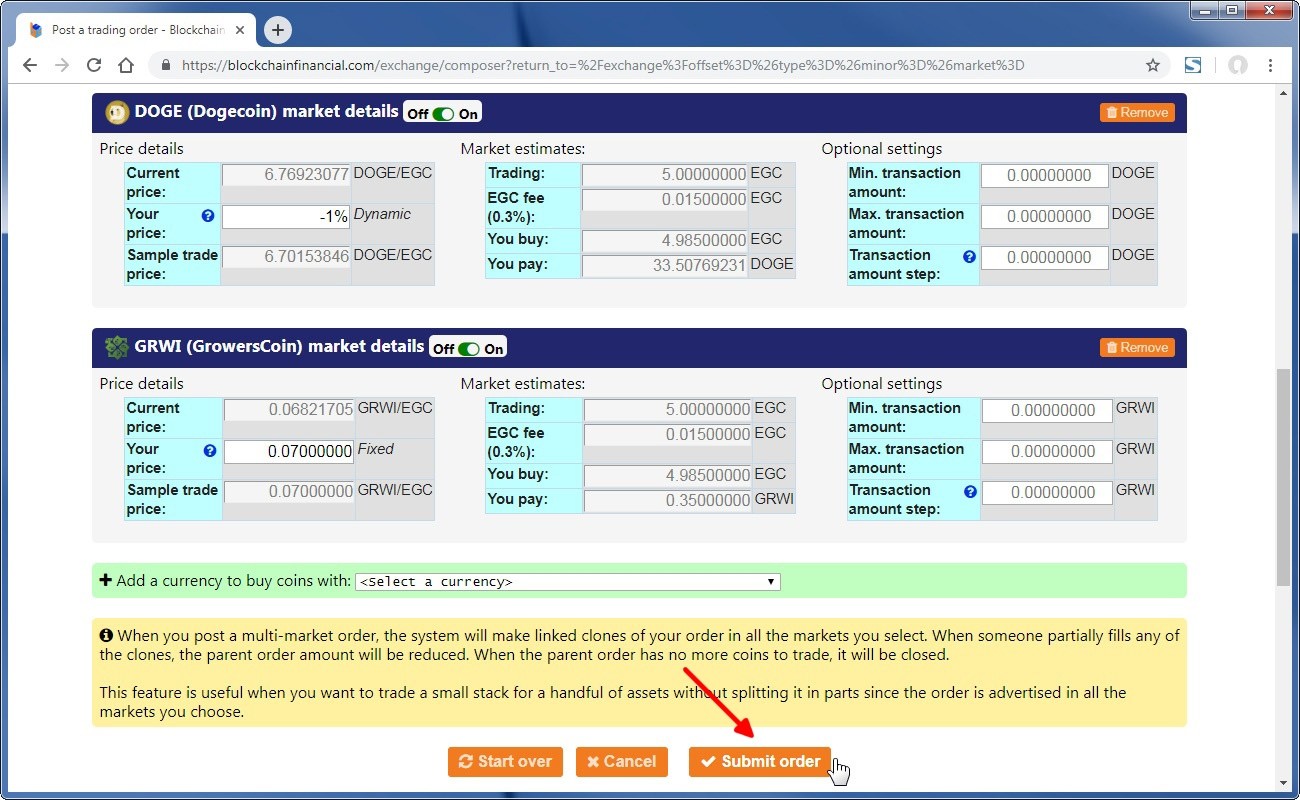Click the vertical page scrollbar thumb
Viewport: 1300px width, 800px height.
[1283, 478]
